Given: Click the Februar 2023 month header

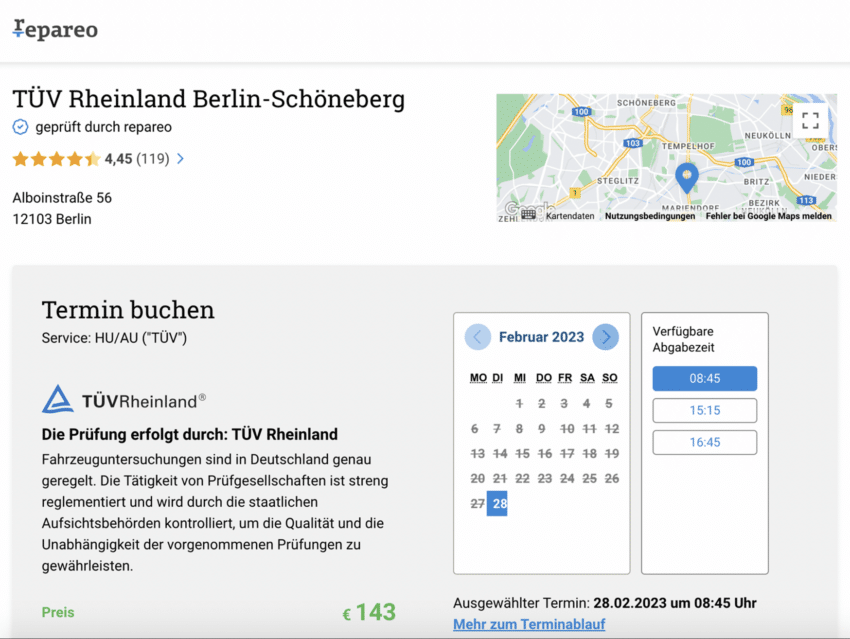Looking at the screenshot, I should pos(541,337).
